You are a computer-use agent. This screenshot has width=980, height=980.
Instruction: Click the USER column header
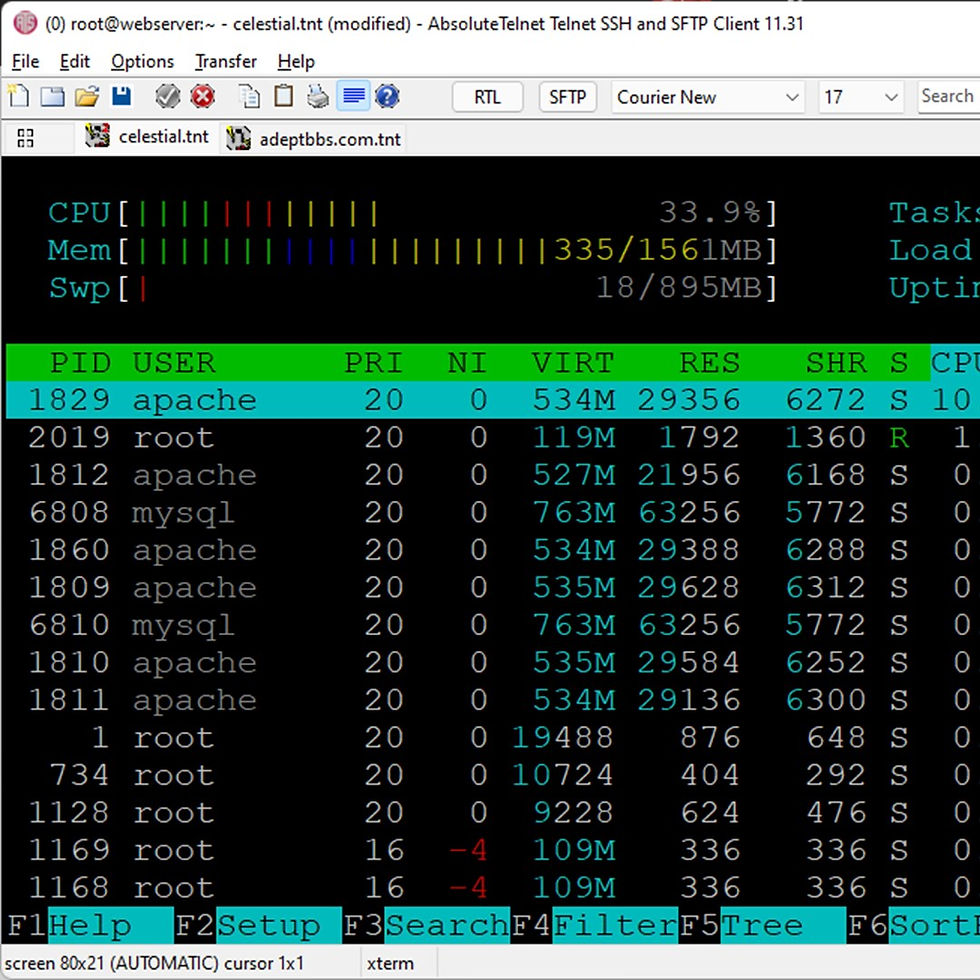174,362
